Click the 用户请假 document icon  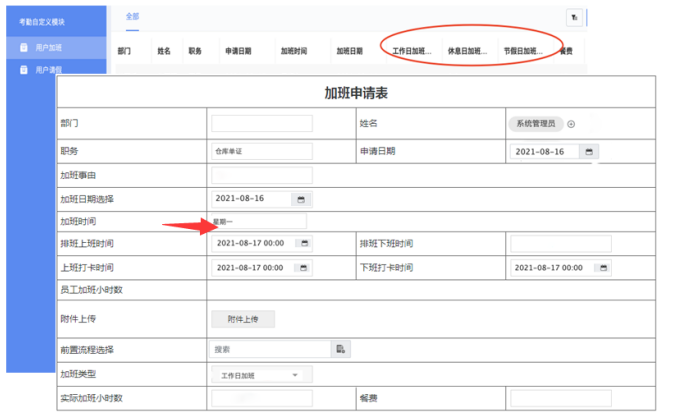tap(24, 70)
